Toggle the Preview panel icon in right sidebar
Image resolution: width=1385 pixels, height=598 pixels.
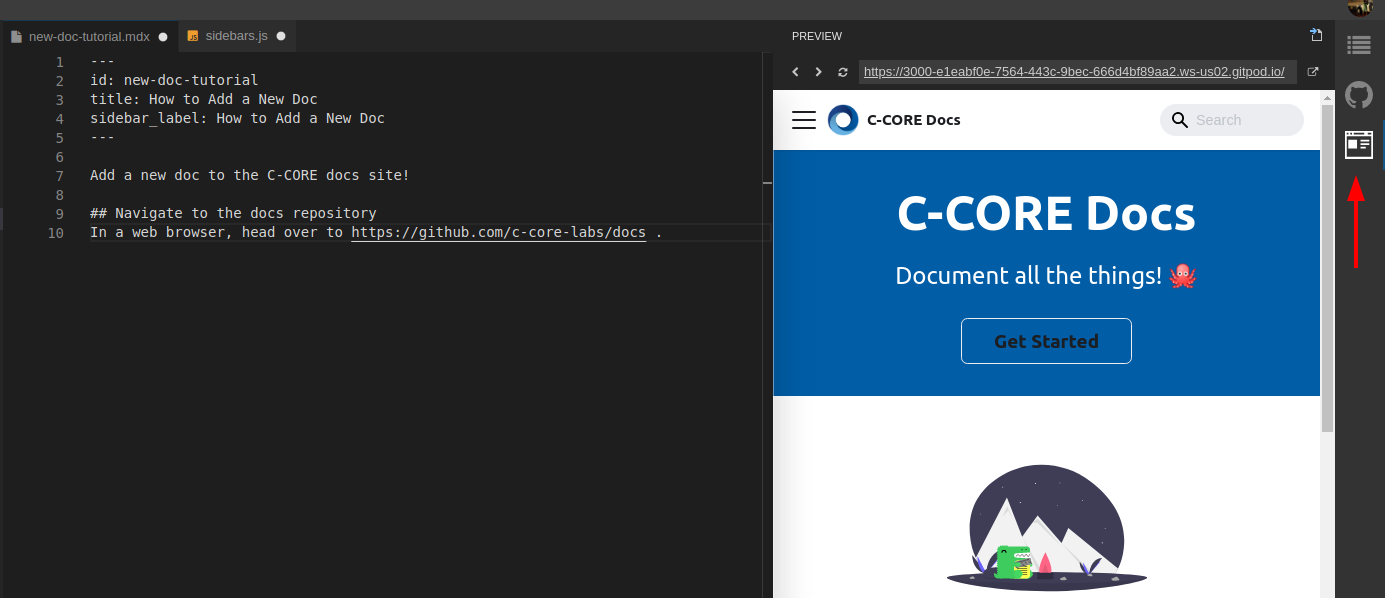point(1358,146)
